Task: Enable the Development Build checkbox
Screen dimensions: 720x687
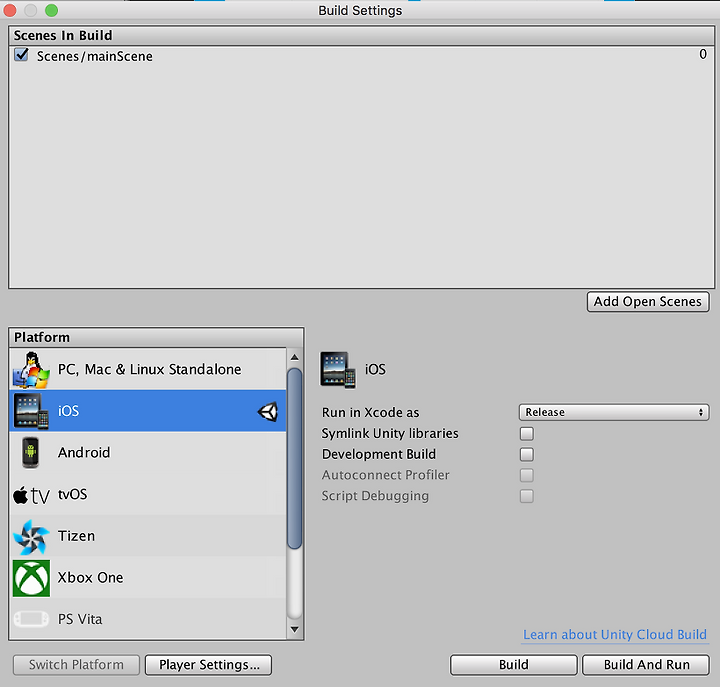Action: [x=527, y=454]
